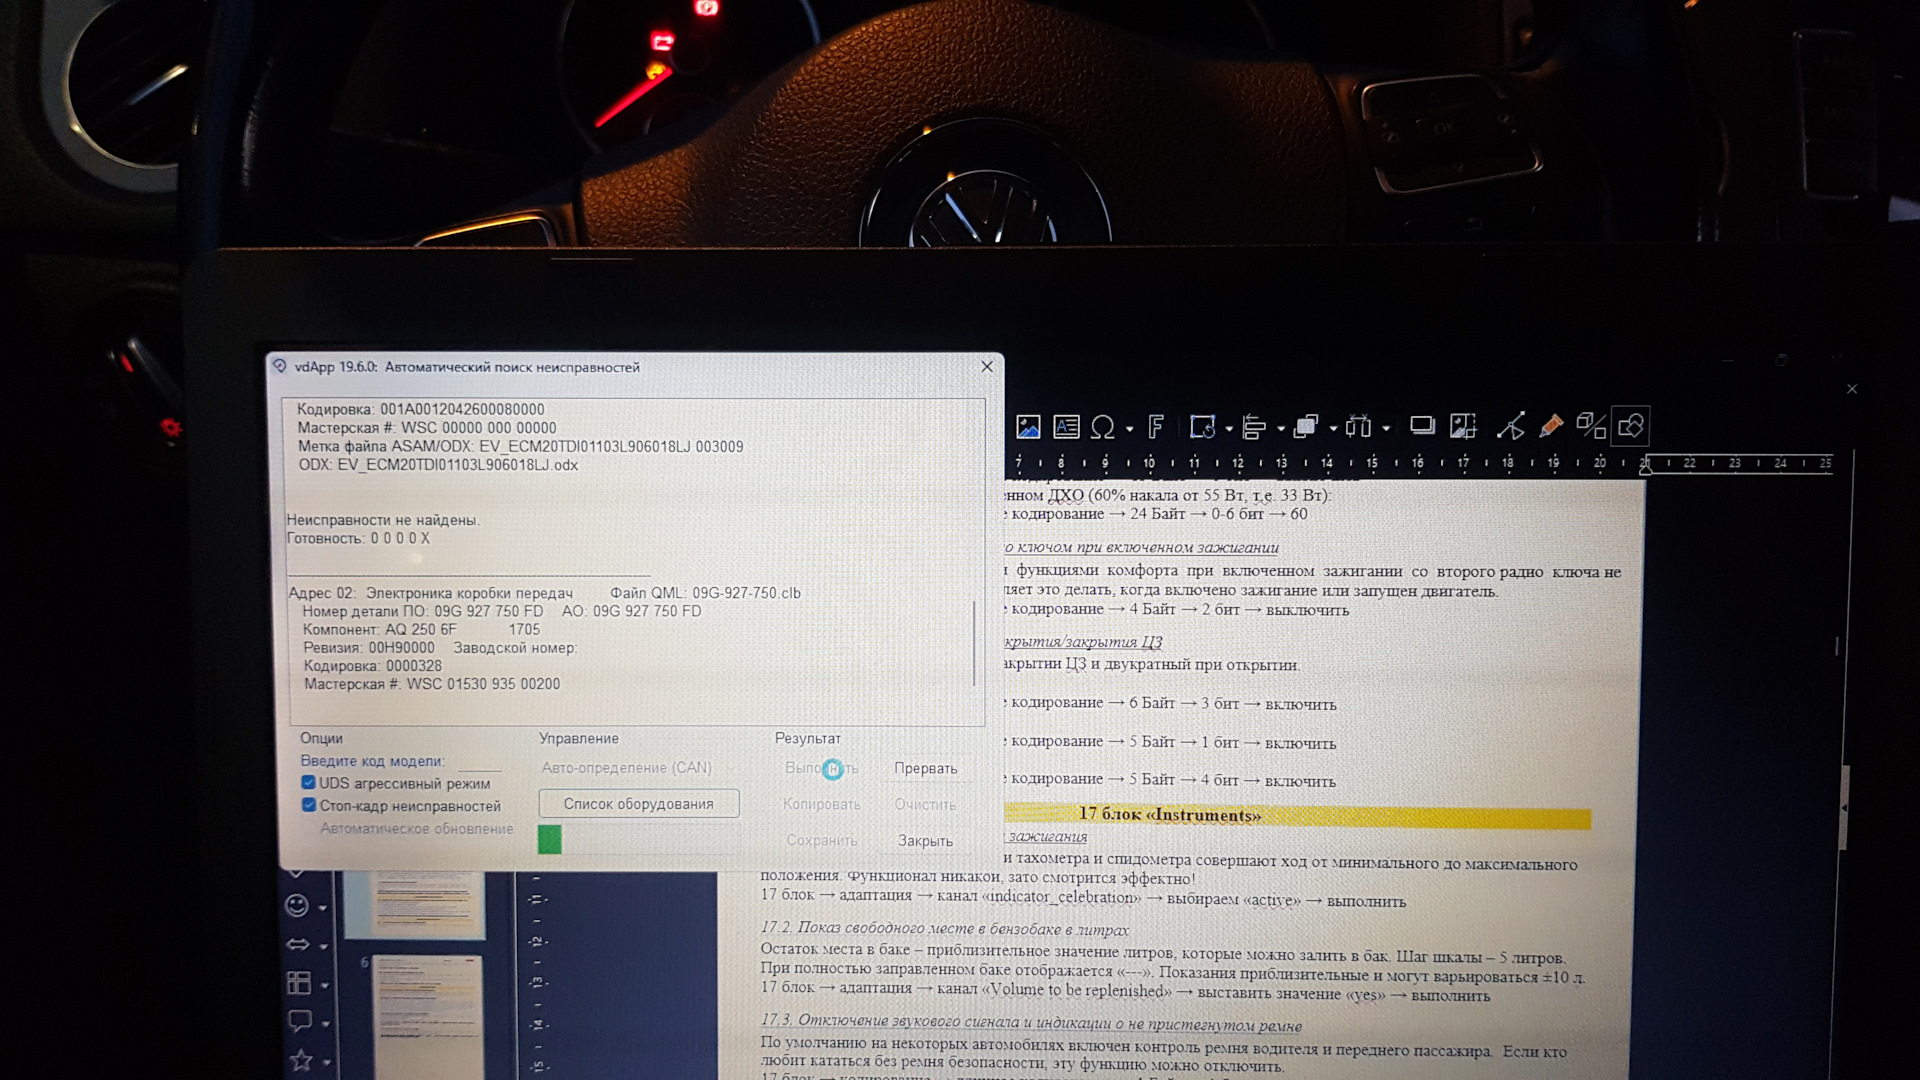Viewport: 1920px width, 1080px height.
Task: Toggle the UDS агрессивный режим checkbox
Action: [x=308, y=783]
